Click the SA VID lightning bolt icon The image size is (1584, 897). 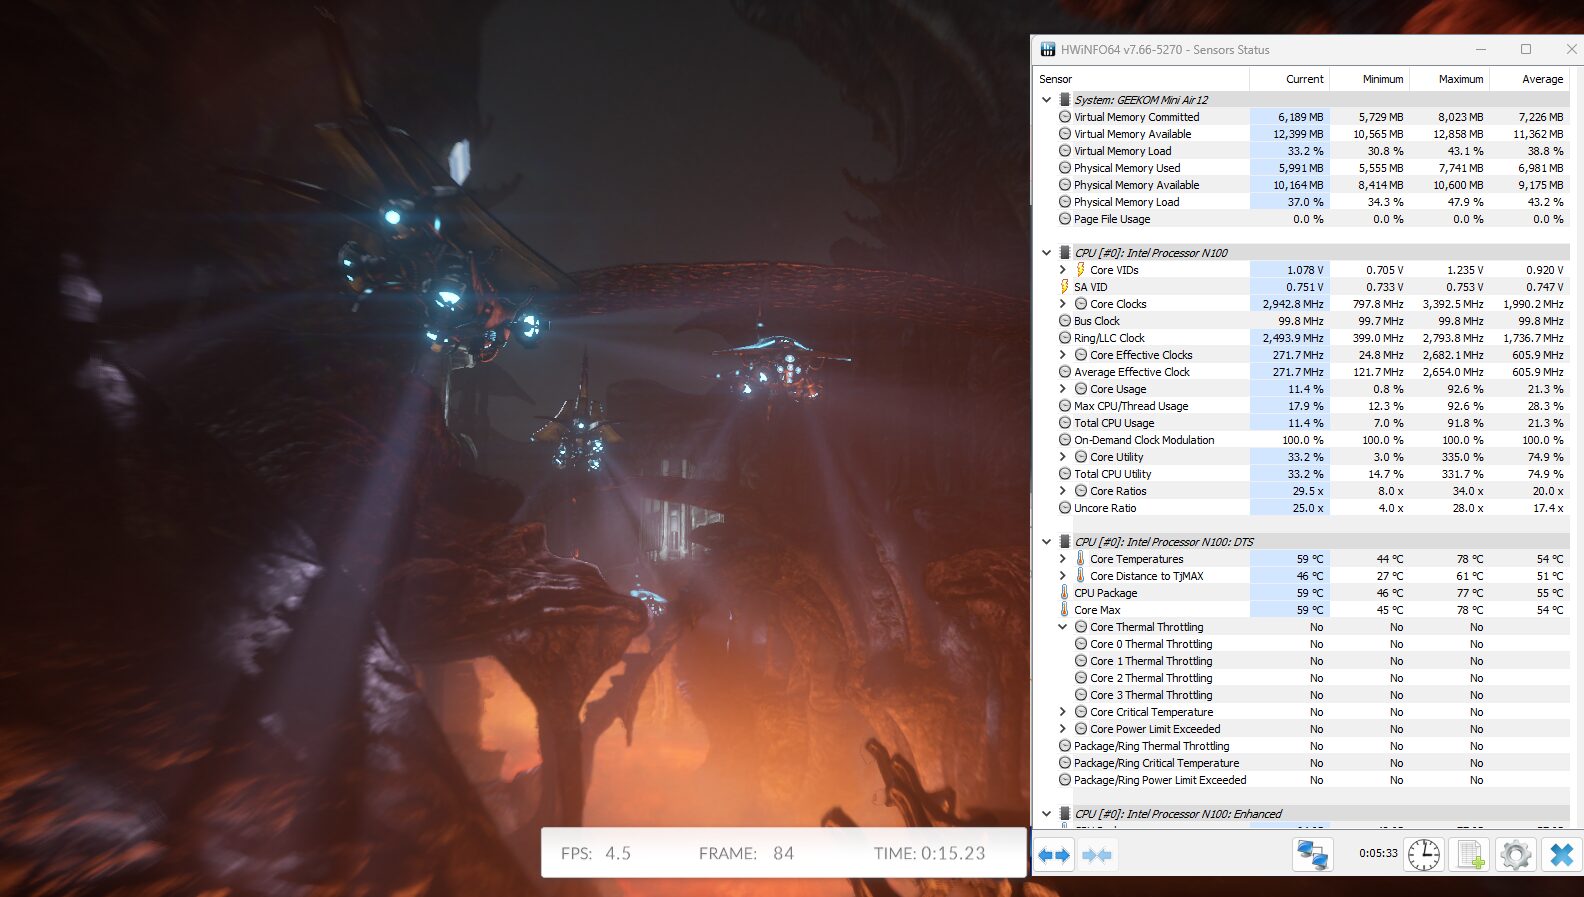click(1064, 287)
